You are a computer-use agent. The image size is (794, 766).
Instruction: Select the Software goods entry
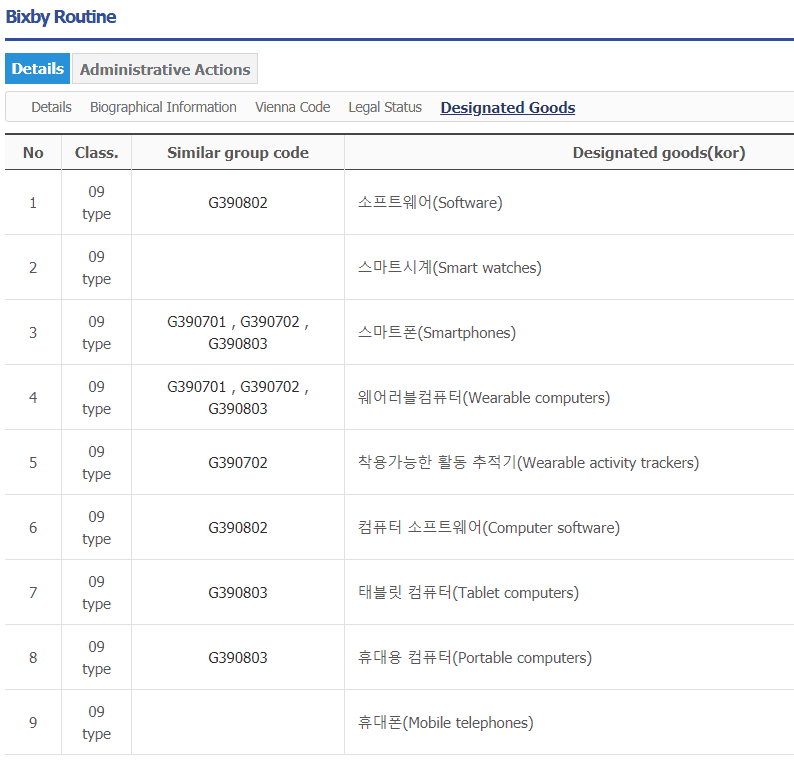pos(430,203)
